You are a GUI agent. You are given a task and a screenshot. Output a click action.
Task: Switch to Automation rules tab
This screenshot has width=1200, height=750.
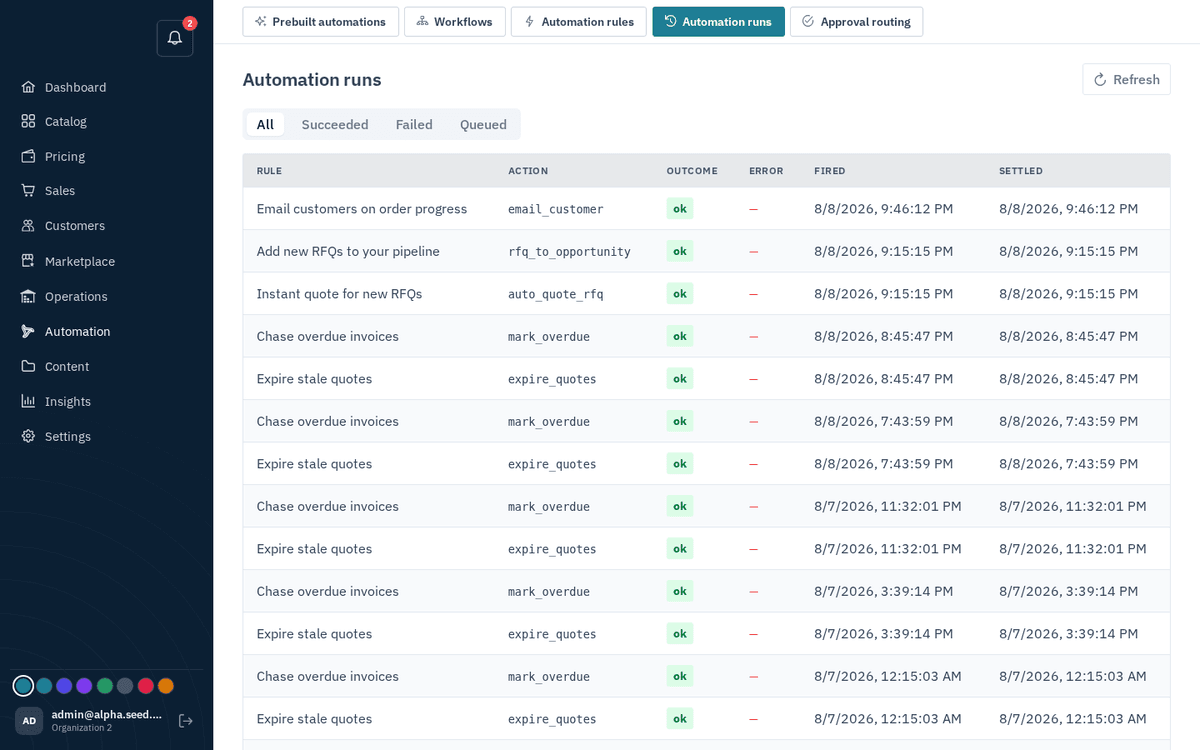pos(579,22)
